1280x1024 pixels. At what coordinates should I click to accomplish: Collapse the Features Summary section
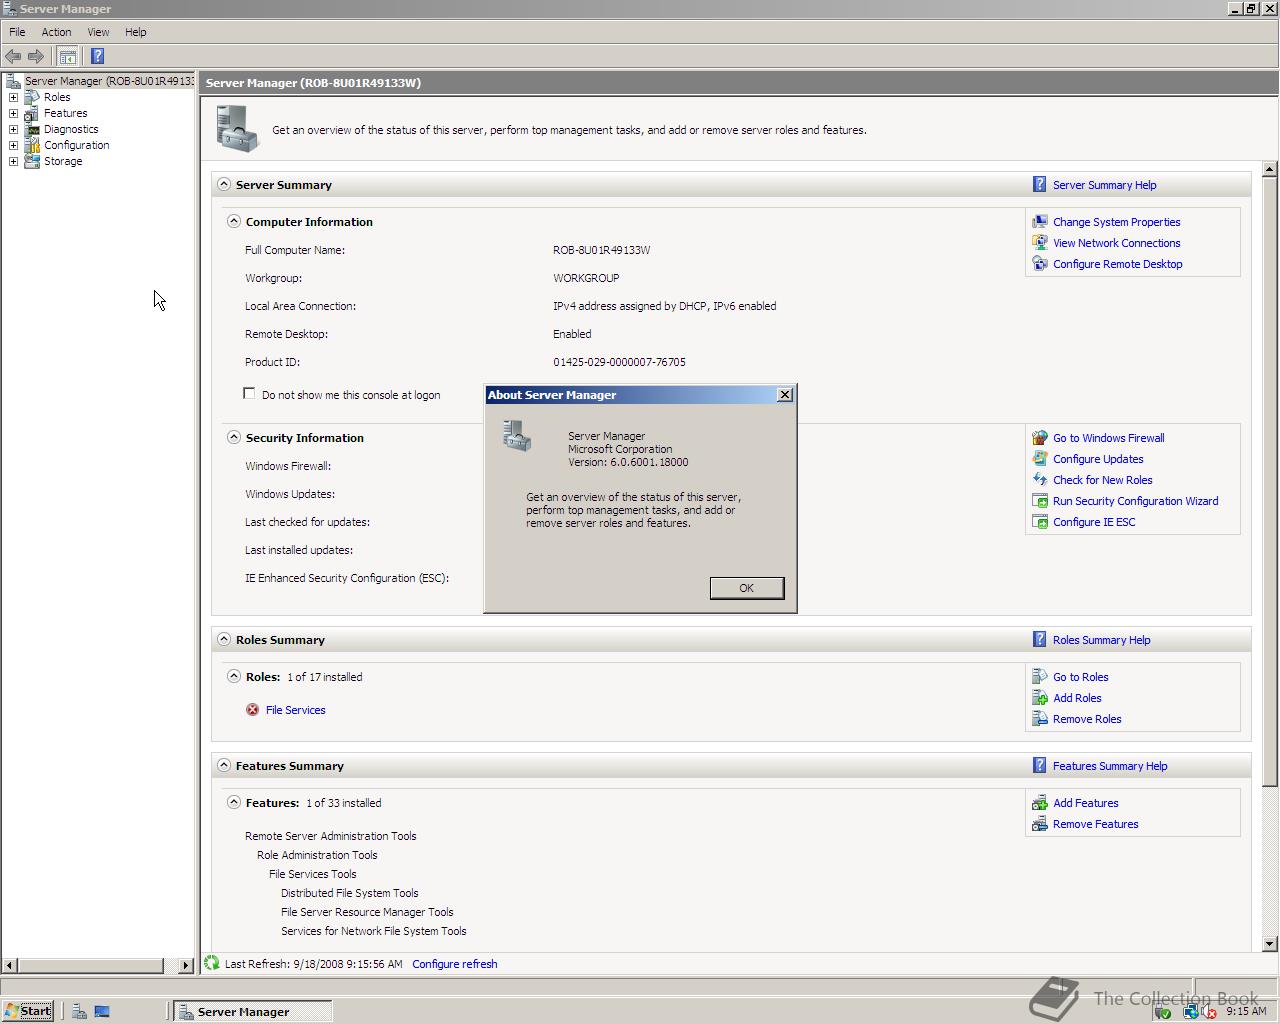(224, 765)
